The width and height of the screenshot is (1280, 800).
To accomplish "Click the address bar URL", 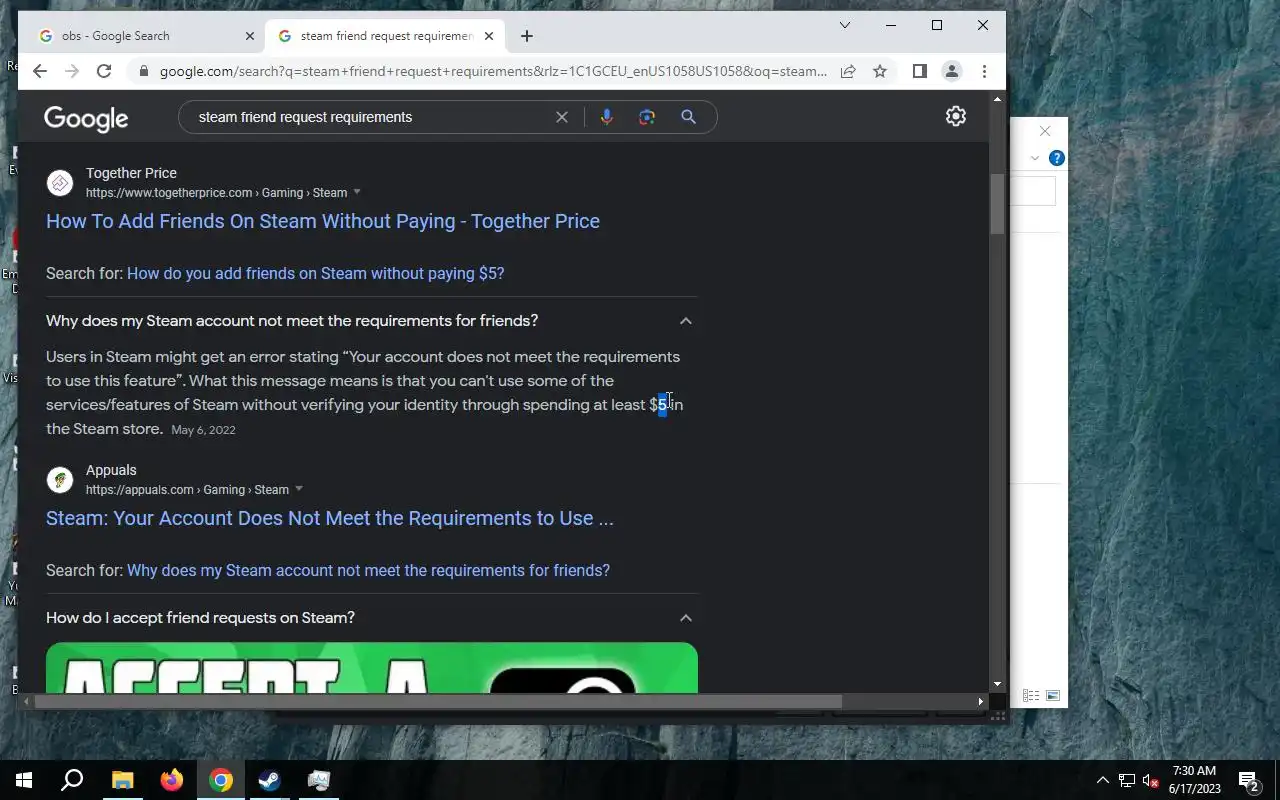I will 493,71.
